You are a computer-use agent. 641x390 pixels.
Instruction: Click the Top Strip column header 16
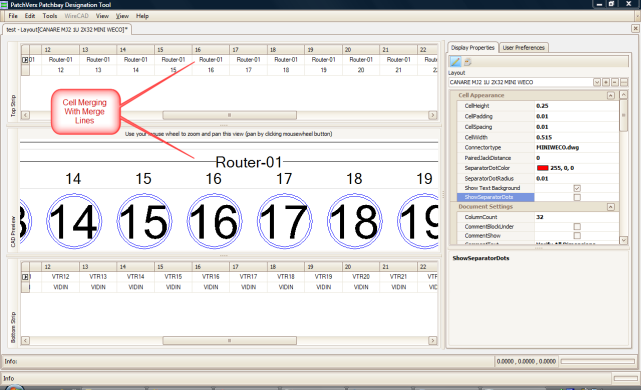click(211, 49)
